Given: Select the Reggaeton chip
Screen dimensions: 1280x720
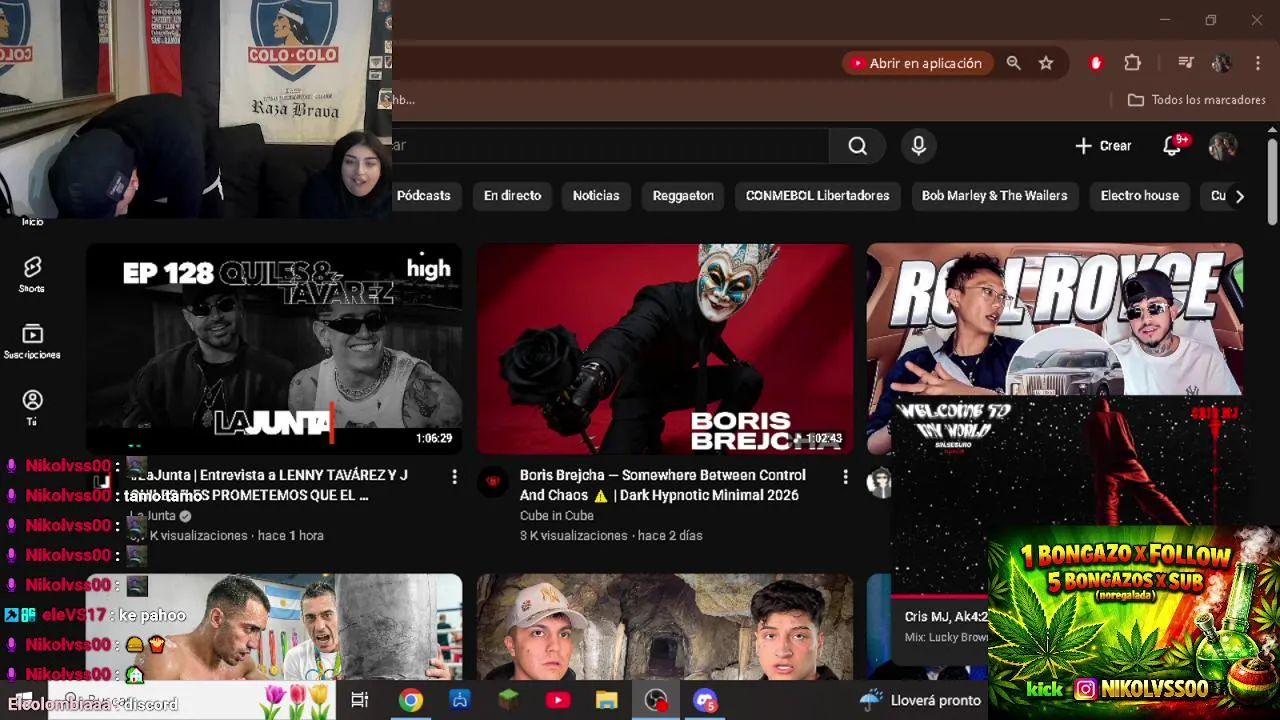Looking at the screenshot, I should 683,196.
